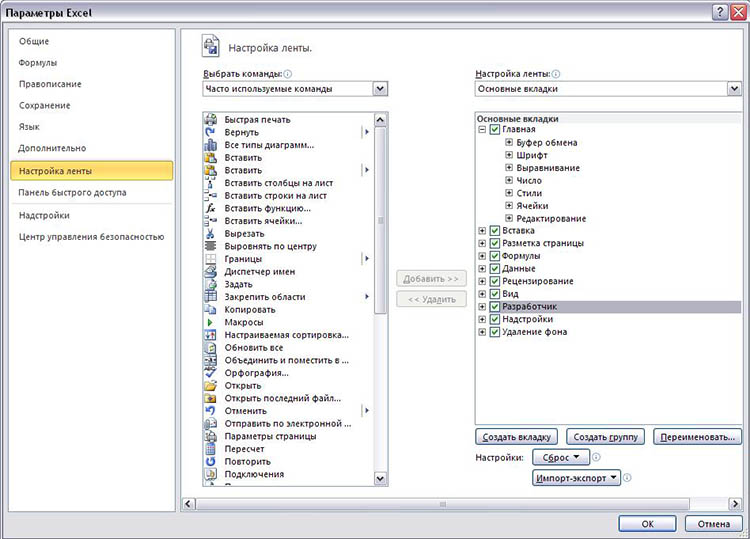Open the Импорт-экспорт dropdown button

click(576, 478)
